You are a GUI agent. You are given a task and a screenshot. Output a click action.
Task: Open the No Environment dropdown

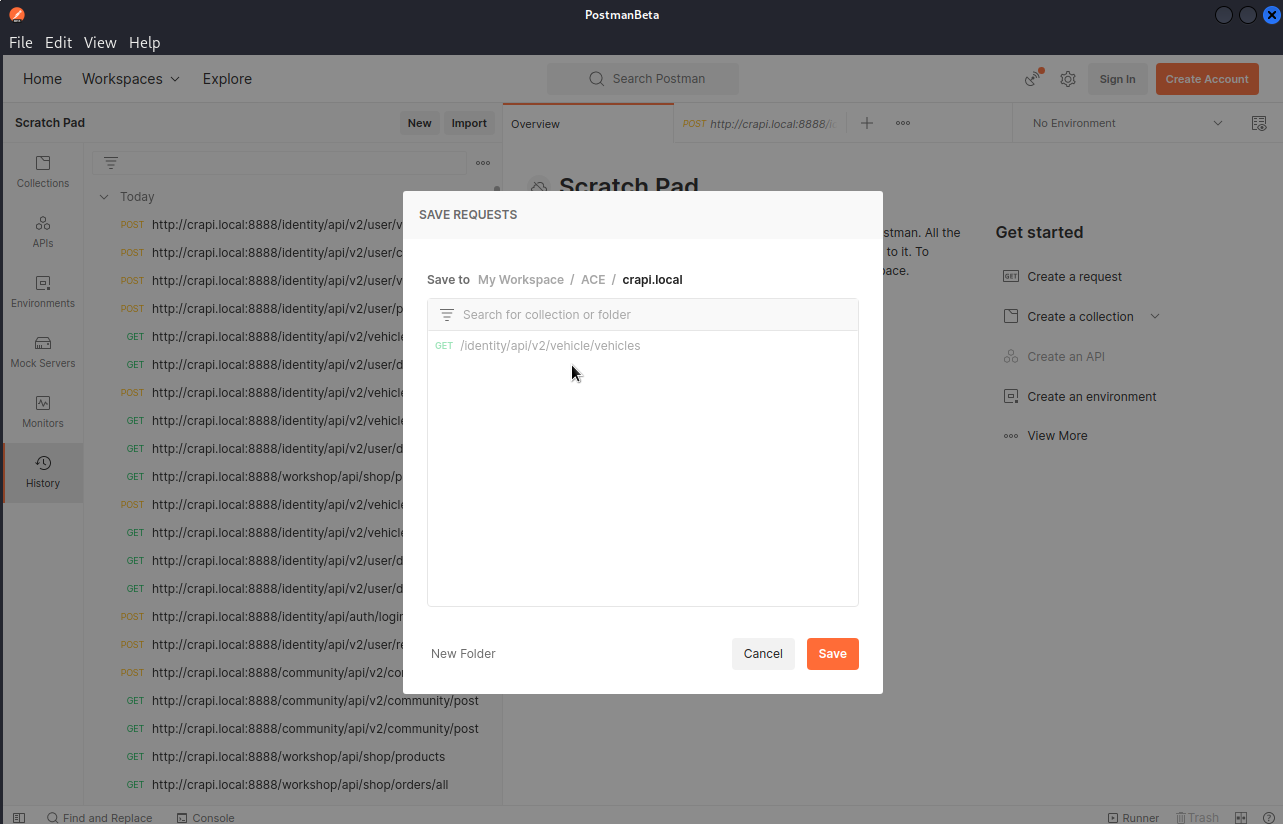pyautogui.click(x=1127, y=123)
